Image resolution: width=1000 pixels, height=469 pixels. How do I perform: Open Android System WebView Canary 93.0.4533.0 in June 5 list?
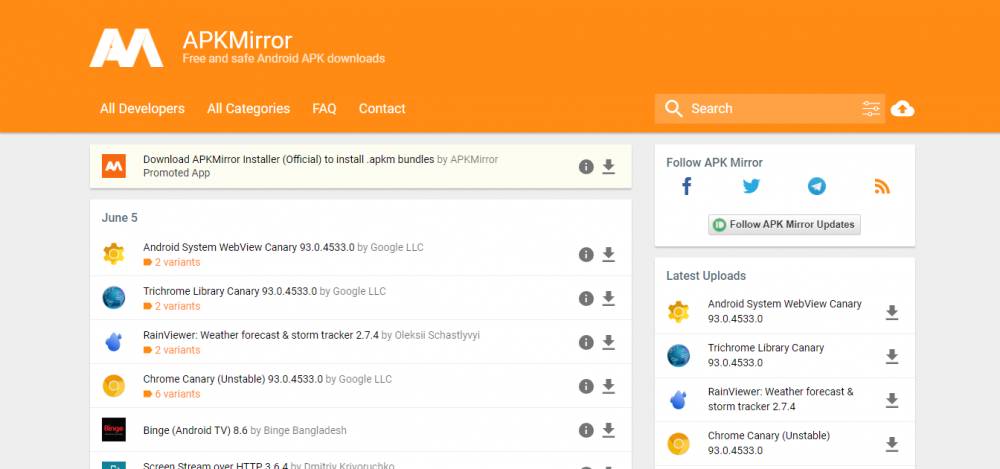(x=249, y=248)
